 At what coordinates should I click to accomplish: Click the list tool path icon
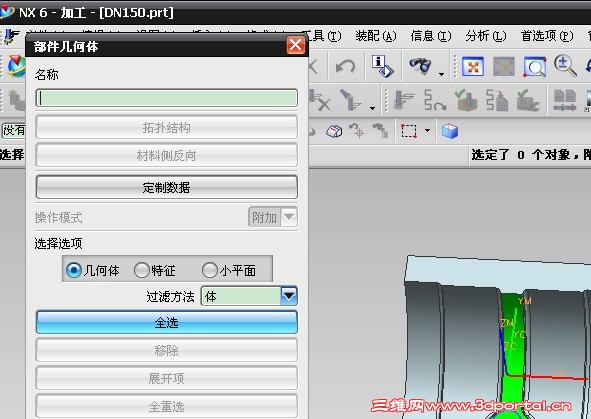tap(497, 100)
